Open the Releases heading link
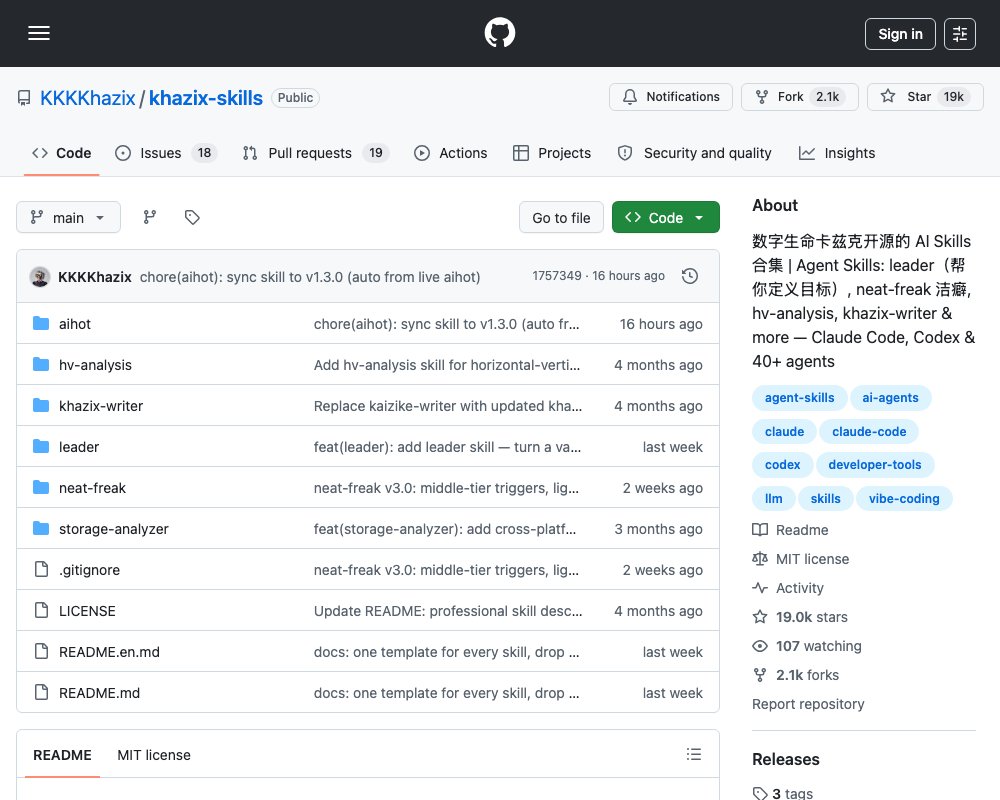 (786, 760)
